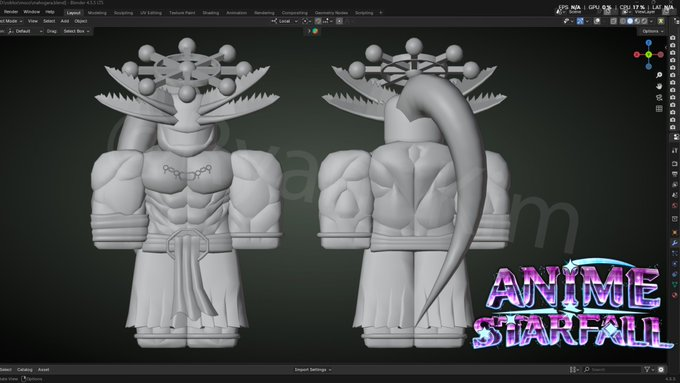The image size is (680, 383).
Task: Switch to the UV Editing workspace tab
Action: tap(150, 13)
